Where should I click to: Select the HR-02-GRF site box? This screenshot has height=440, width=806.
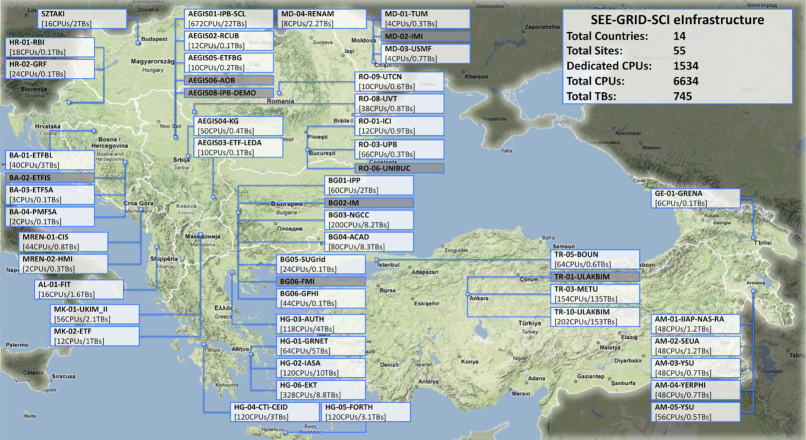pos(50,69)
